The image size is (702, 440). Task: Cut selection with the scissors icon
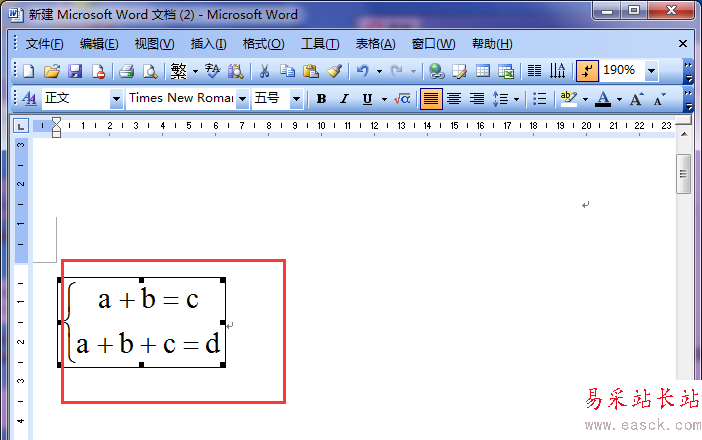(x=265, y=71)
